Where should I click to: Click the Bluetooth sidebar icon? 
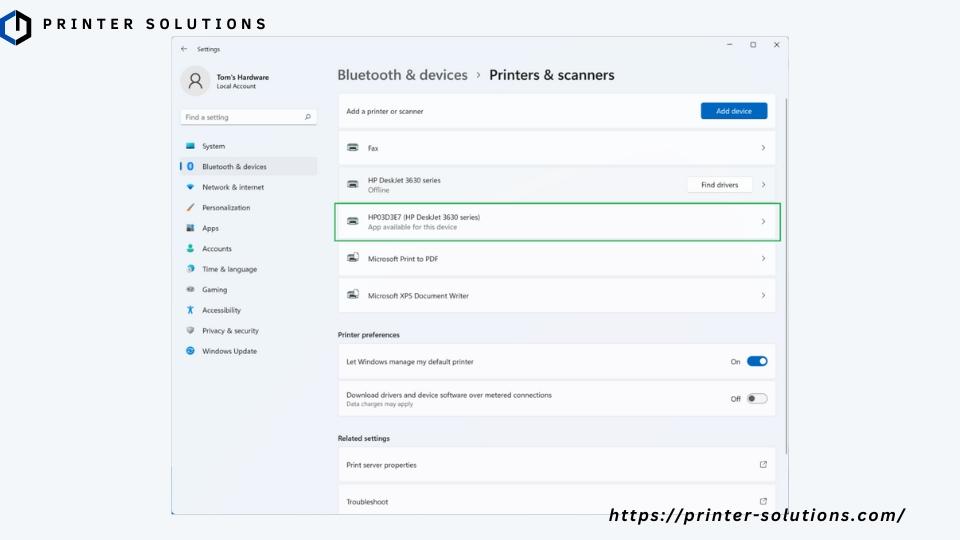pos(190,167)
